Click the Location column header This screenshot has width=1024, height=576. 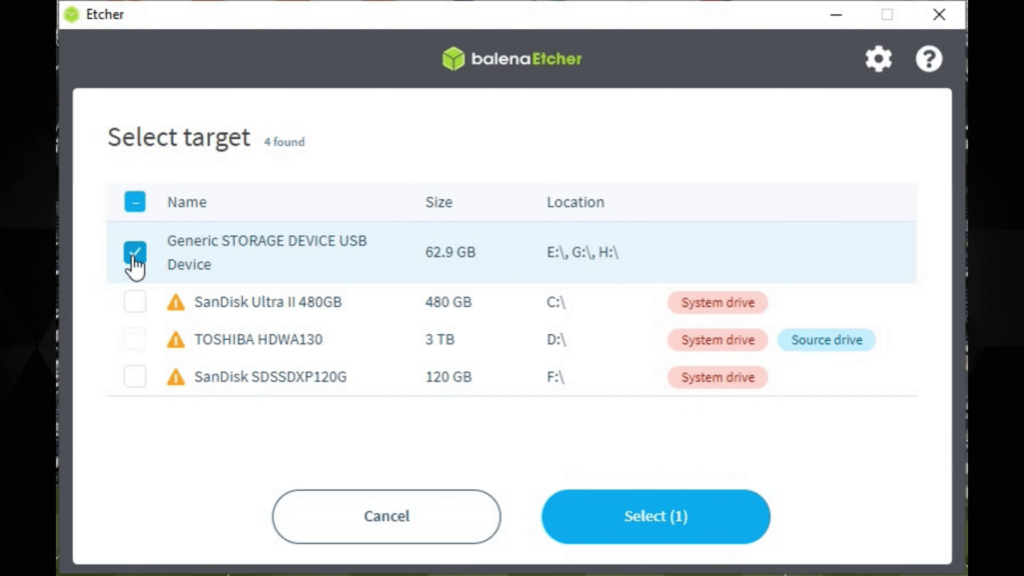point(575,202)
